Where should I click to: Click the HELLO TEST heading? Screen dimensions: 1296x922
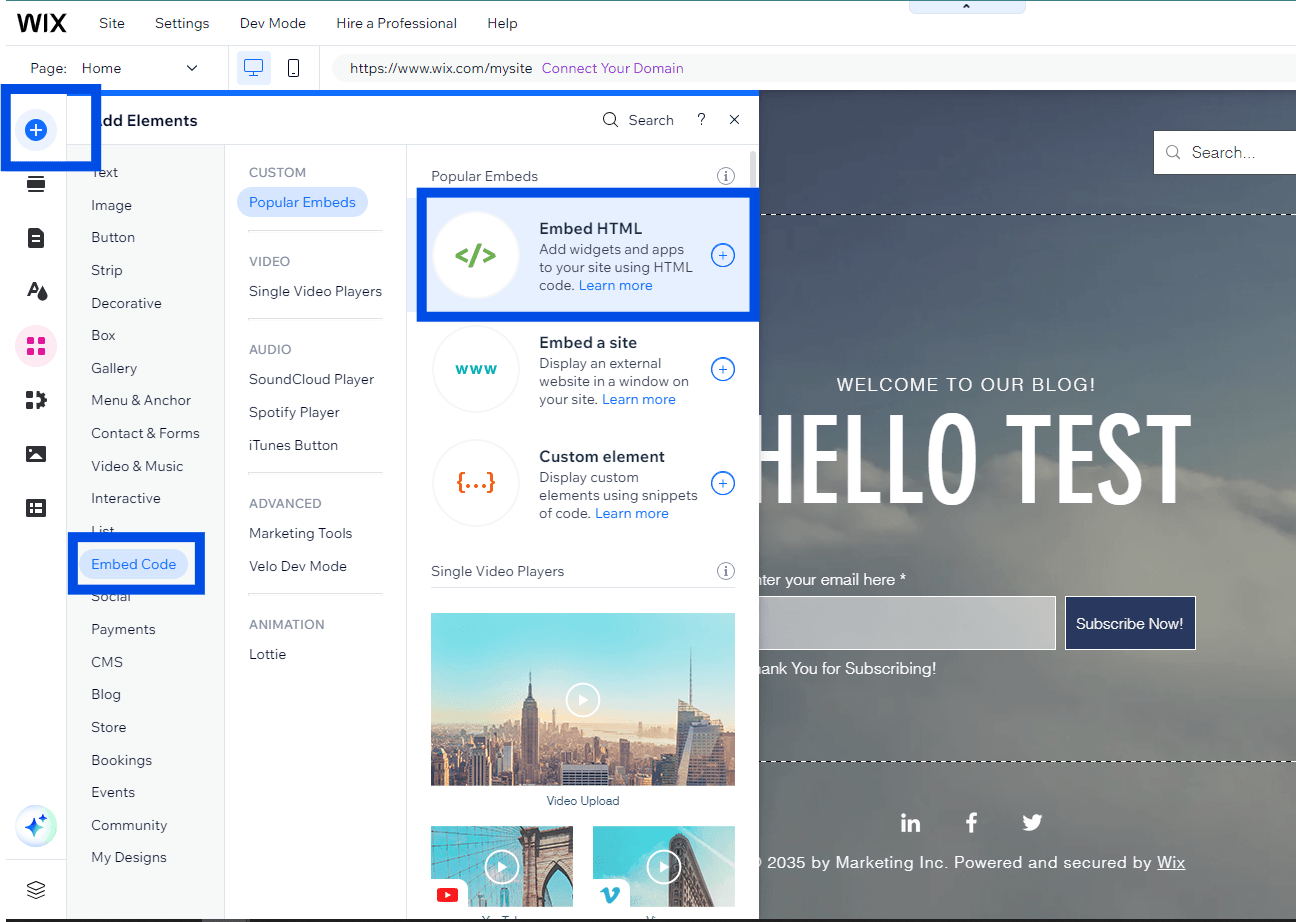(975, 460)
